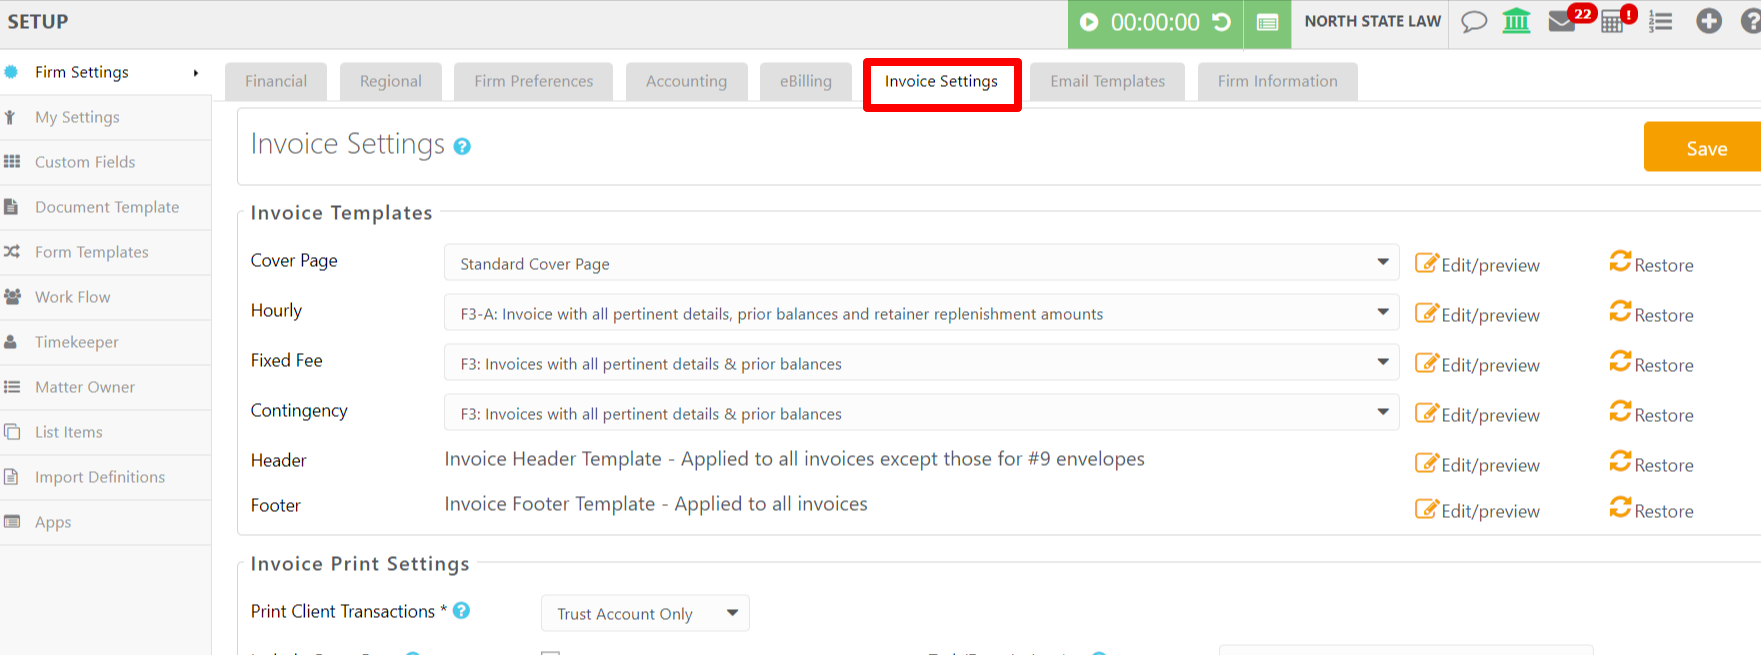Switch to the Firm Preferences tab
This screenshot has height=655, width=1761.
[534, 81]
